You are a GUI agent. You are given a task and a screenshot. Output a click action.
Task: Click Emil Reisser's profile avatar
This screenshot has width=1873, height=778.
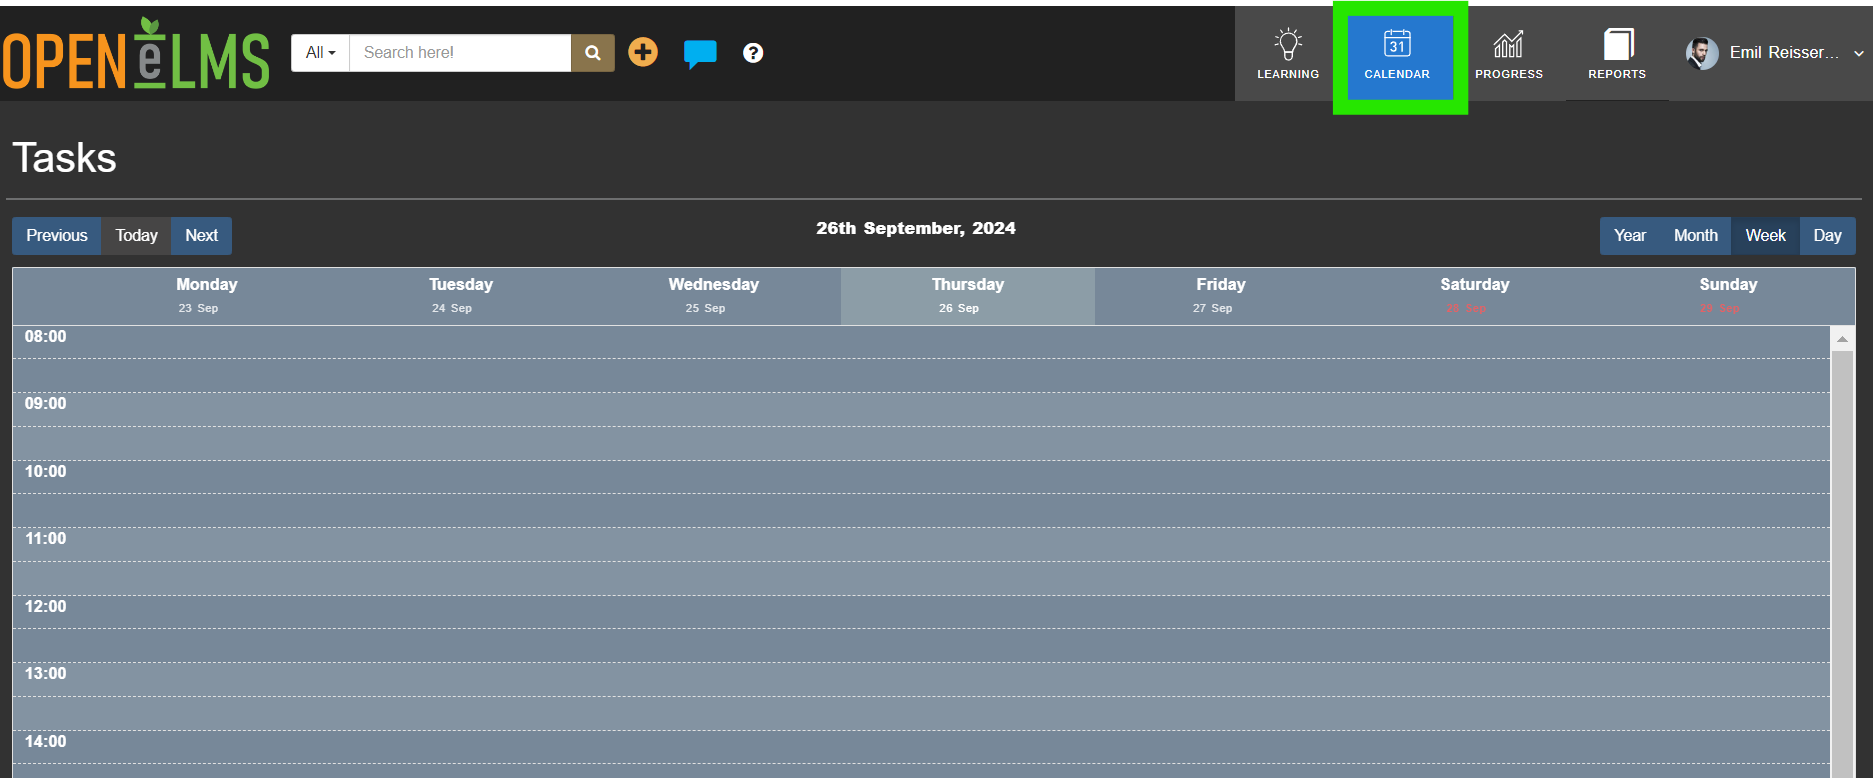click(1702, 53)
